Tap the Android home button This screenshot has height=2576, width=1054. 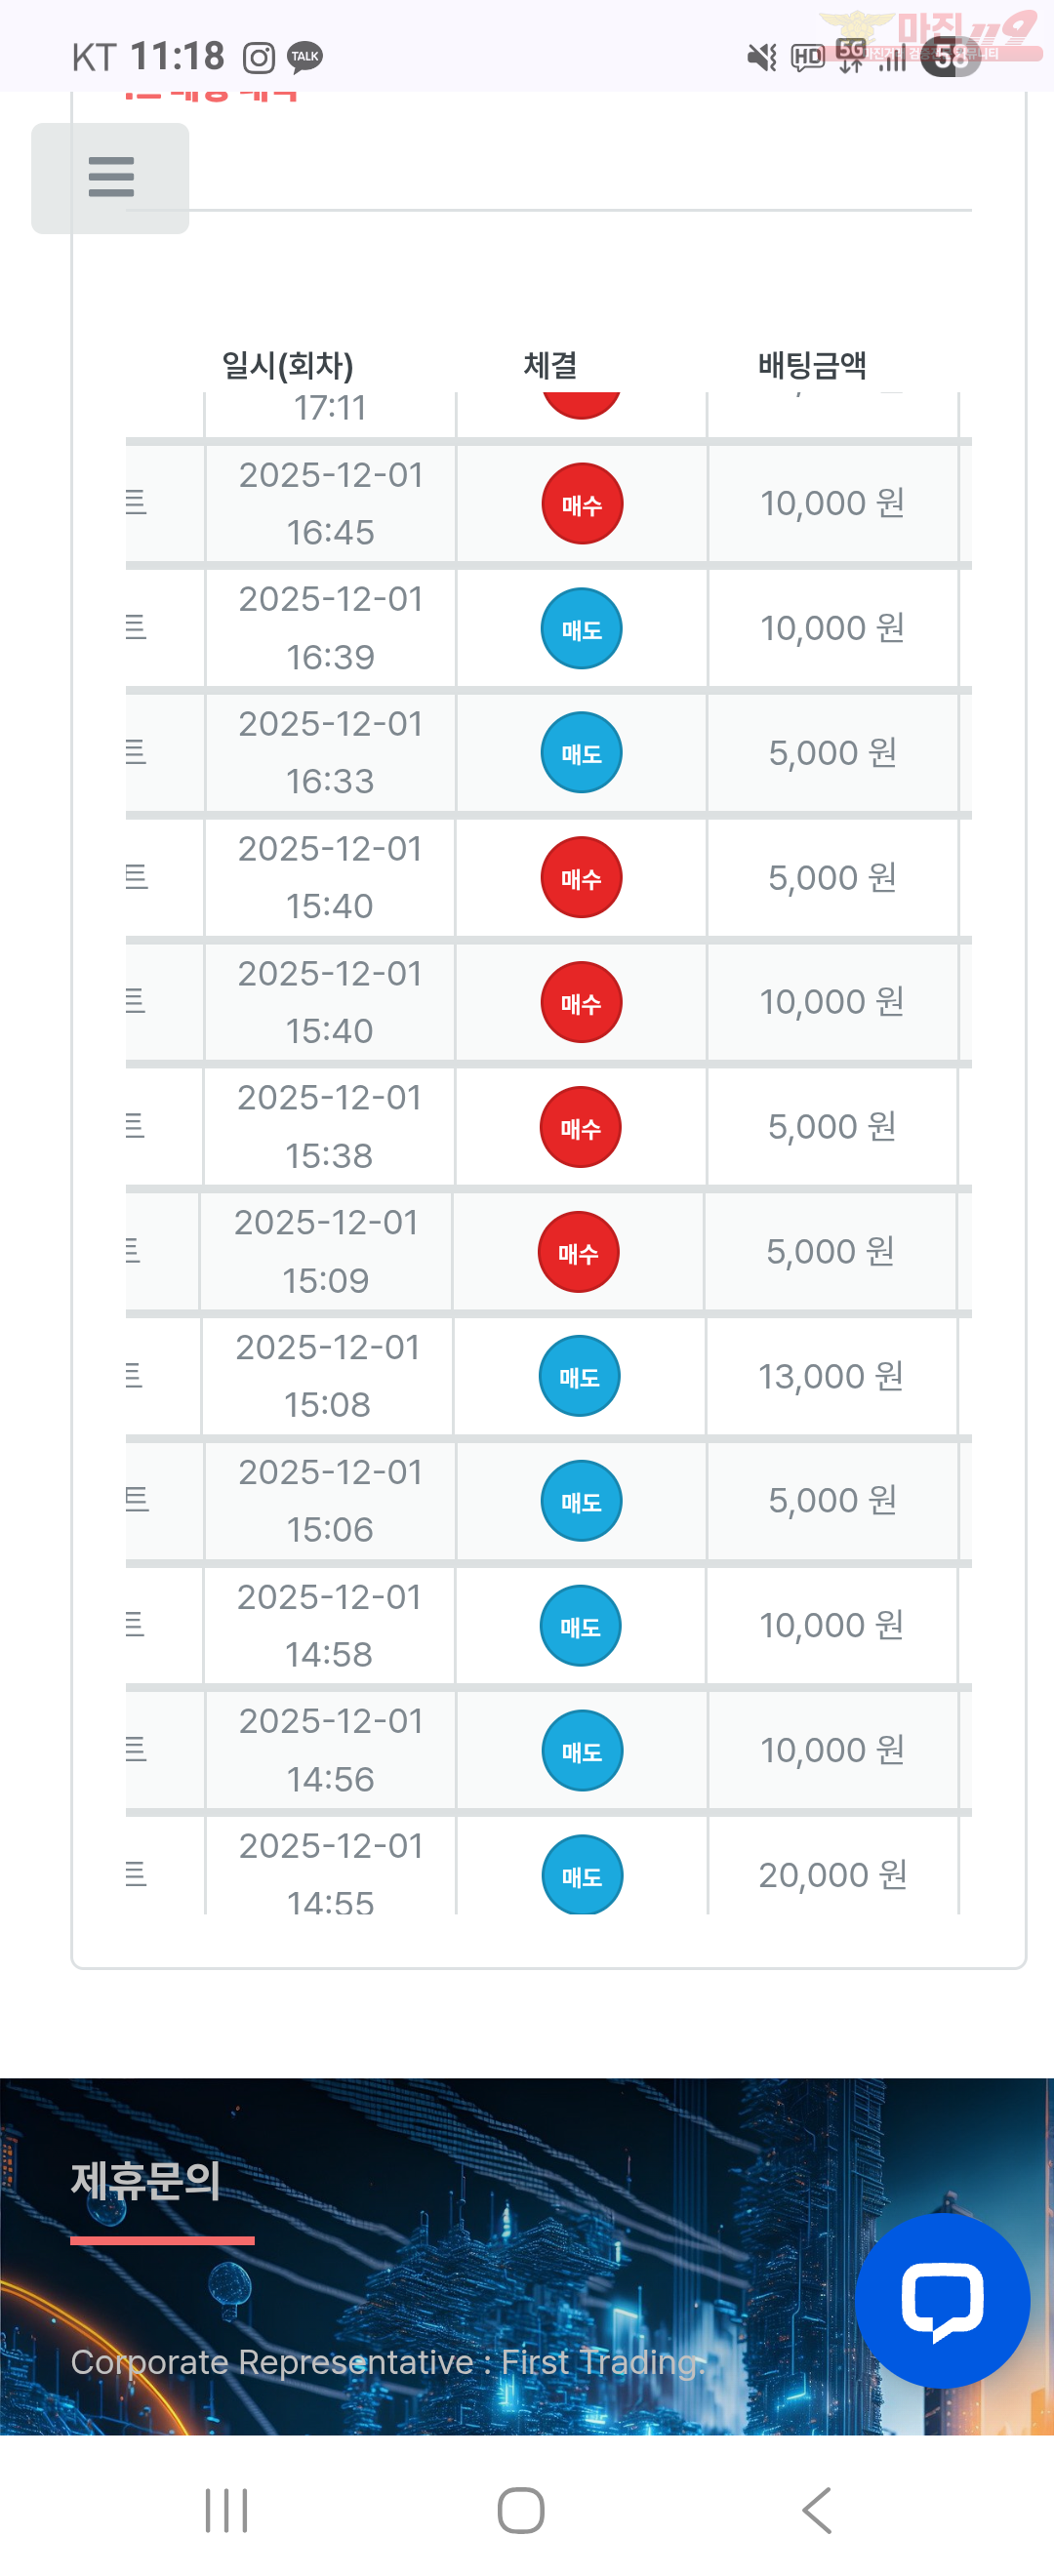[x=521, y=2510]
